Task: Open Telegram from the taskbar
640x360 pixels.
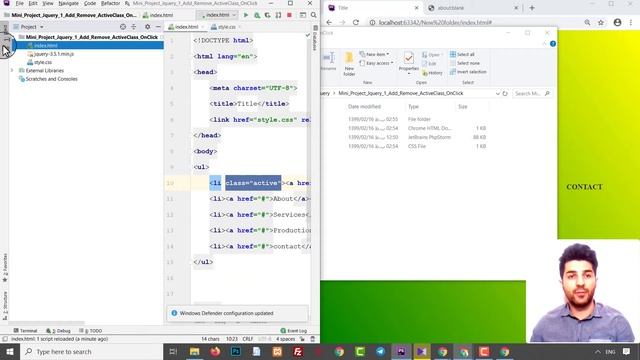Action: coord(380,351)
